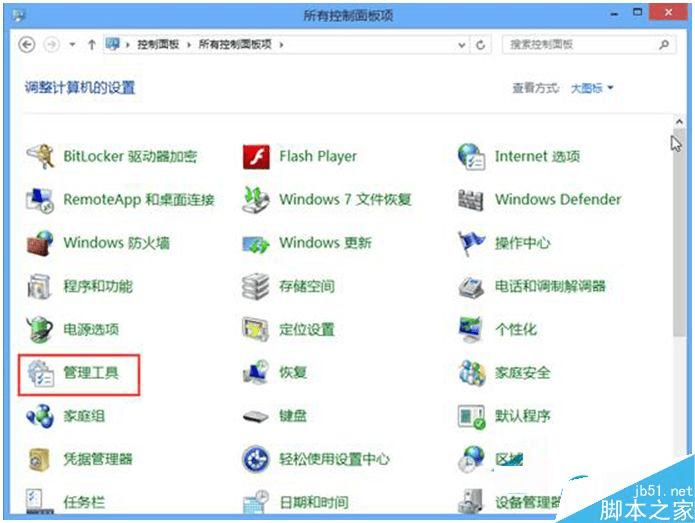Viewport: 695px width, 523px height.
Task: Open the 程序和功能 icon
Action: coord(40,286)
